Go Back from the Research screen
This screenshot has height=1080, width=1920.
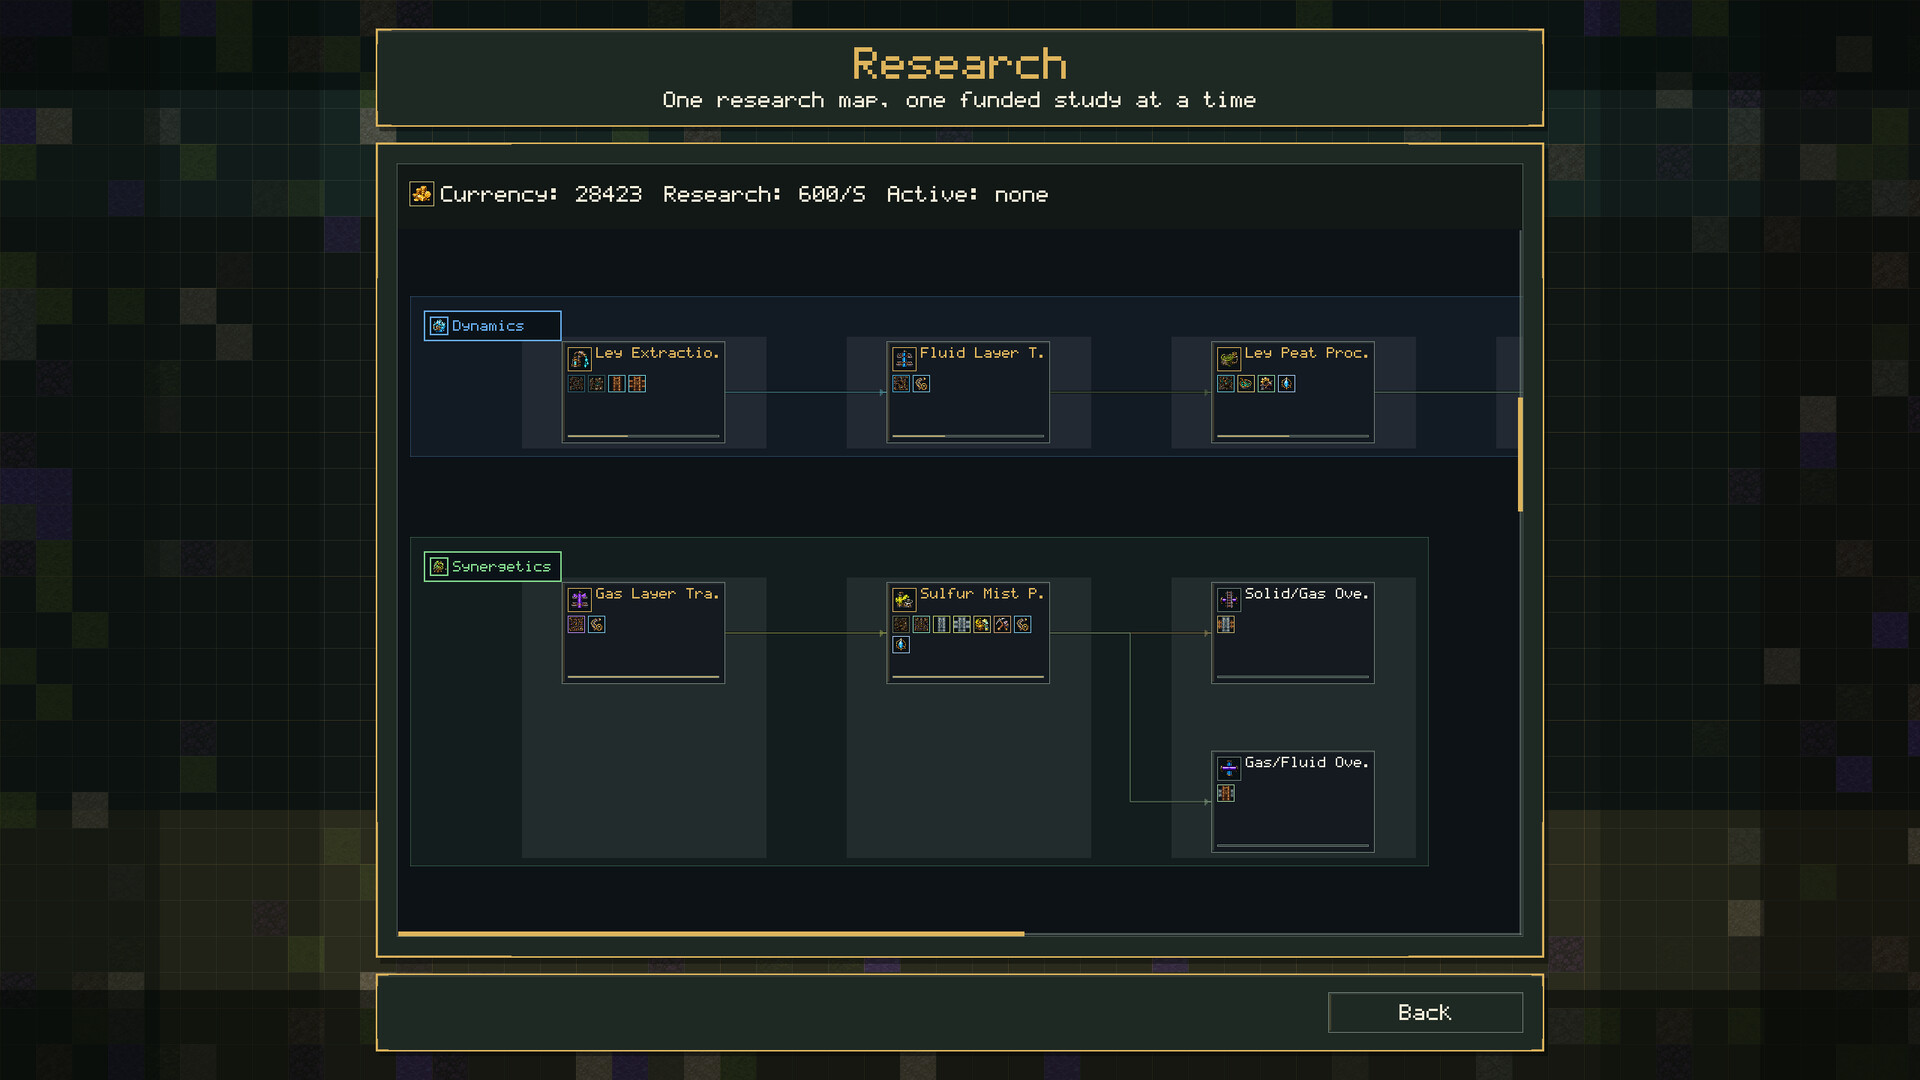coord(1425,1013)
